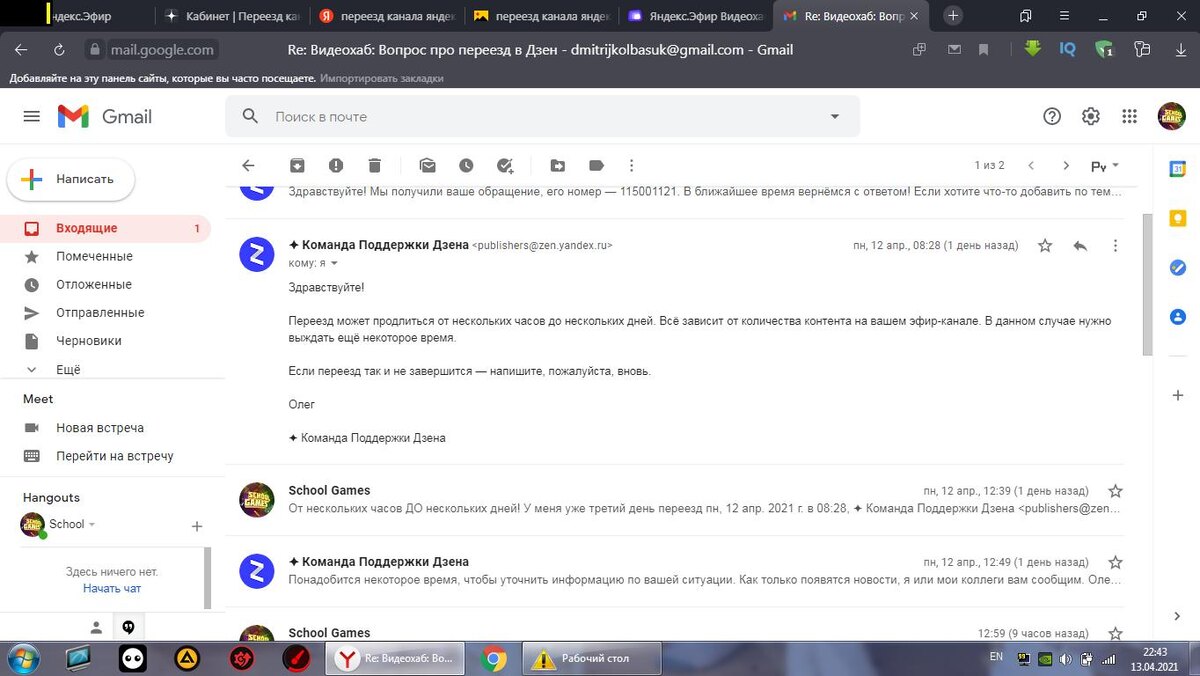Go back to inbox arrow
This screenshot has width=1200, height=676.
[249, 165]
